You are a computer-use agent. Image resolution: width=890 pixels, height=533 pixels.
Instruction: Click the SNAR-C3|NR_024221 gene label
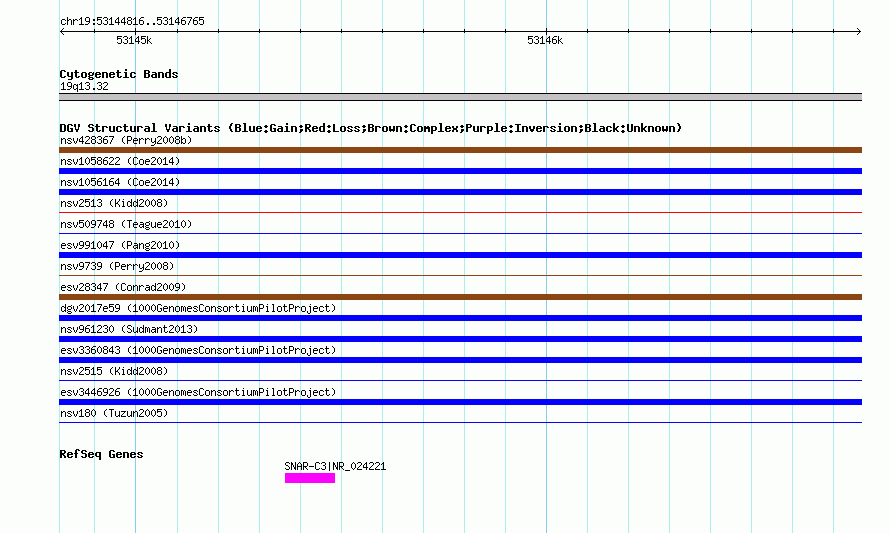tap(335, 466)
